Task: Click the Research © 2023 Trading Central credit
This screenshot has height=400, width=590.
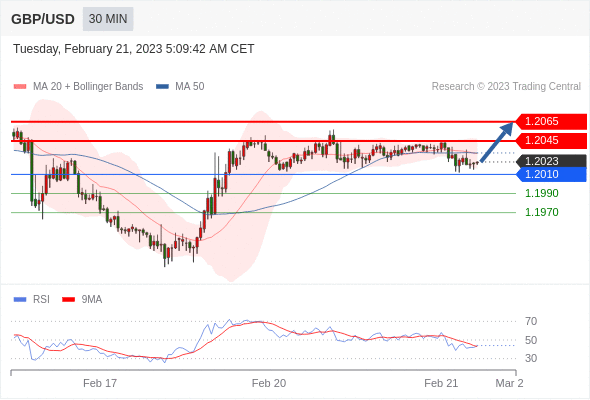Action: click(x=506, y=87)
